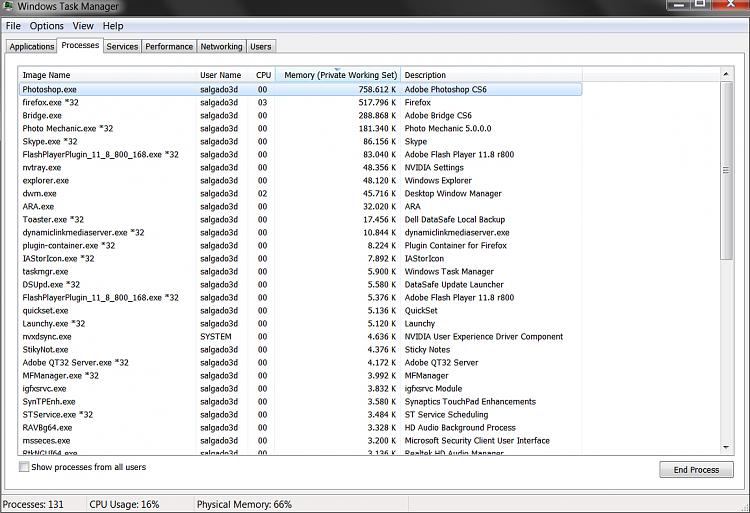
Task: Select the Photoshop.exe process row
Action: pos(300,89)
